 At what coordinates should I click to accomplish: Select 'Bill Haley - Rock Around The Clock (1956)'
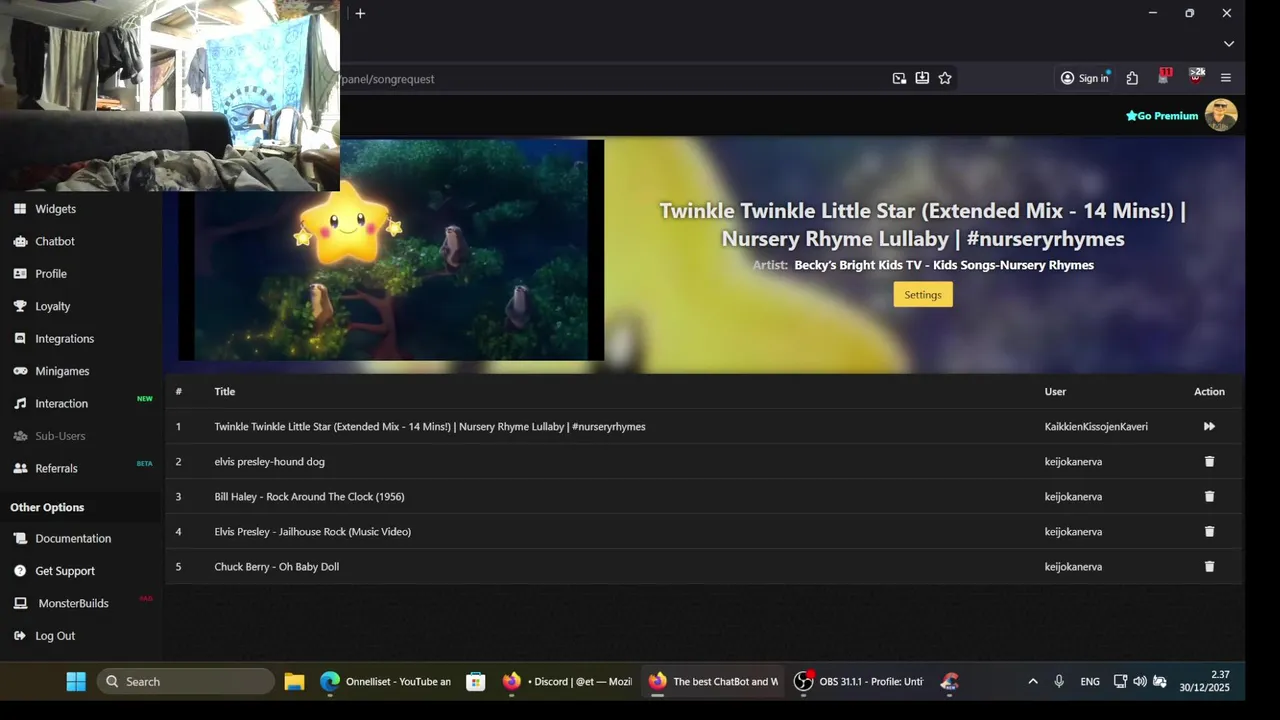[309, 496]
